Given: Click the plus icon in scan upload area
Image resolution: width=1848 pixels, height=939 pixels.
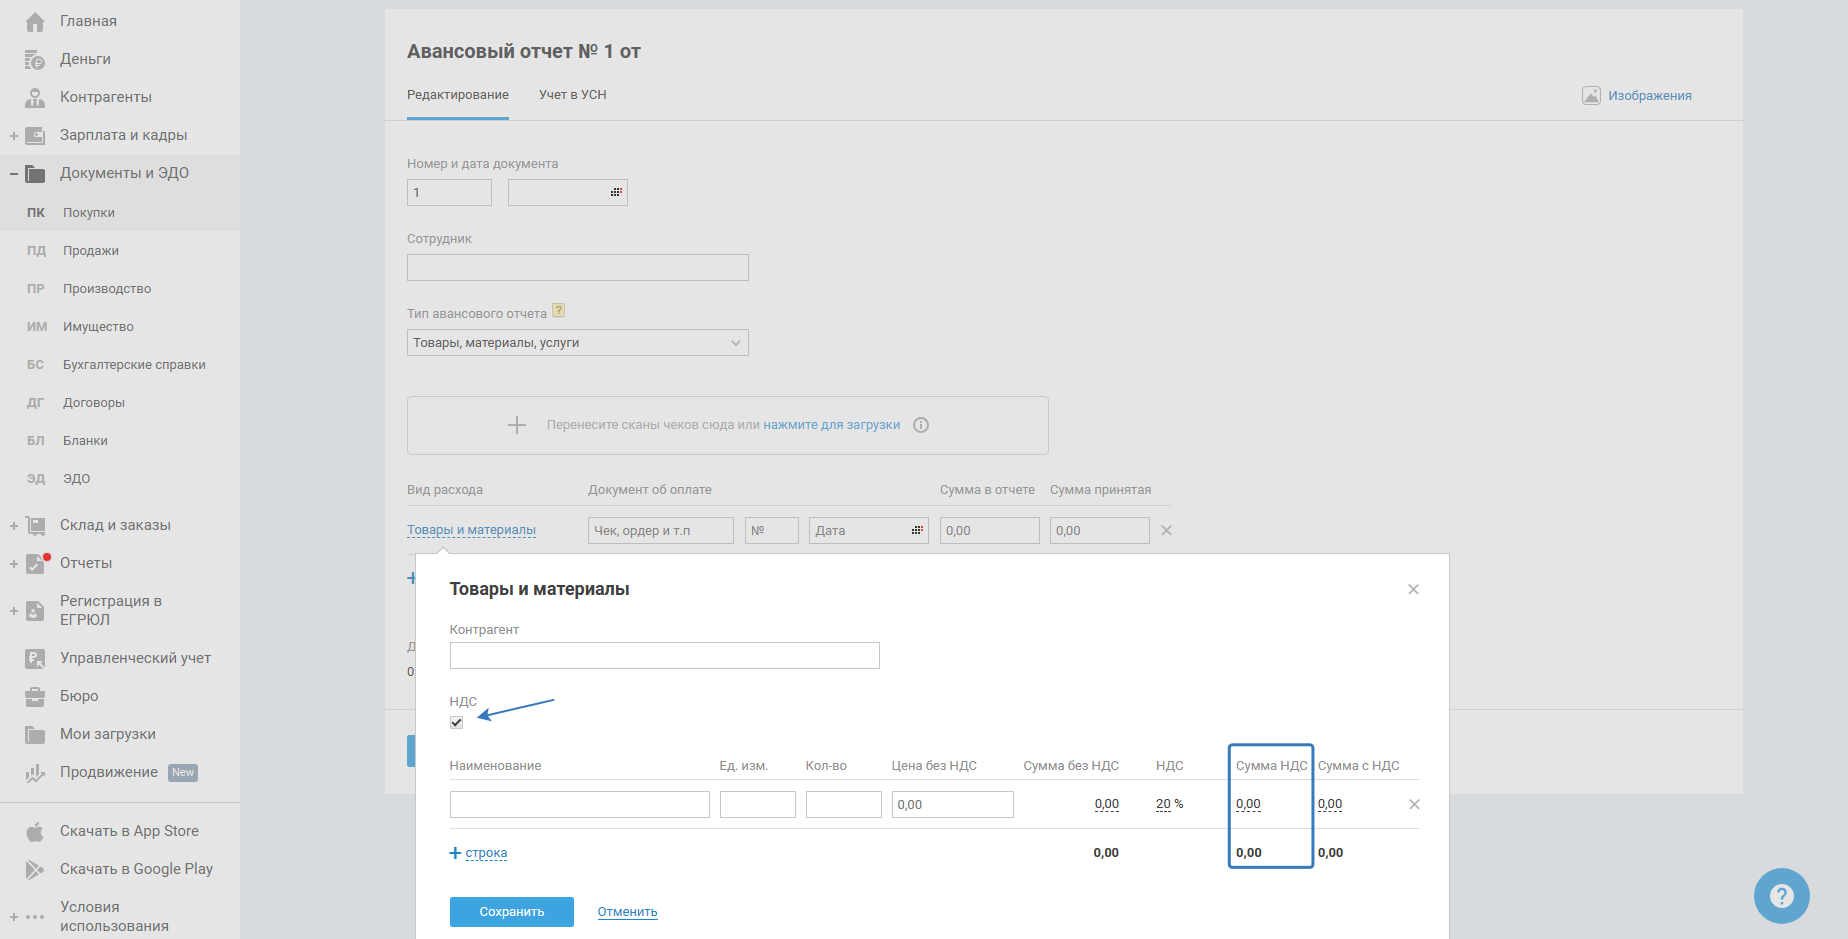Looking at the screenshot, I should click(x=517, y=425).
